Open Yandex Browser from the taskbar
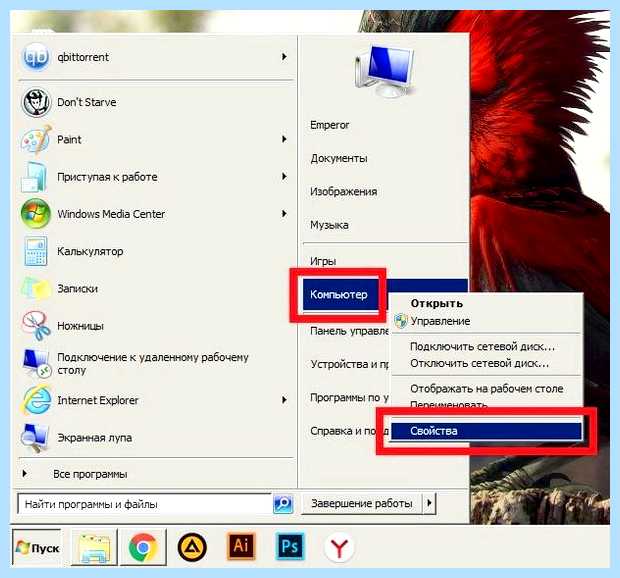620x578 pixels. pyautogui.click(x=339, y=548)
